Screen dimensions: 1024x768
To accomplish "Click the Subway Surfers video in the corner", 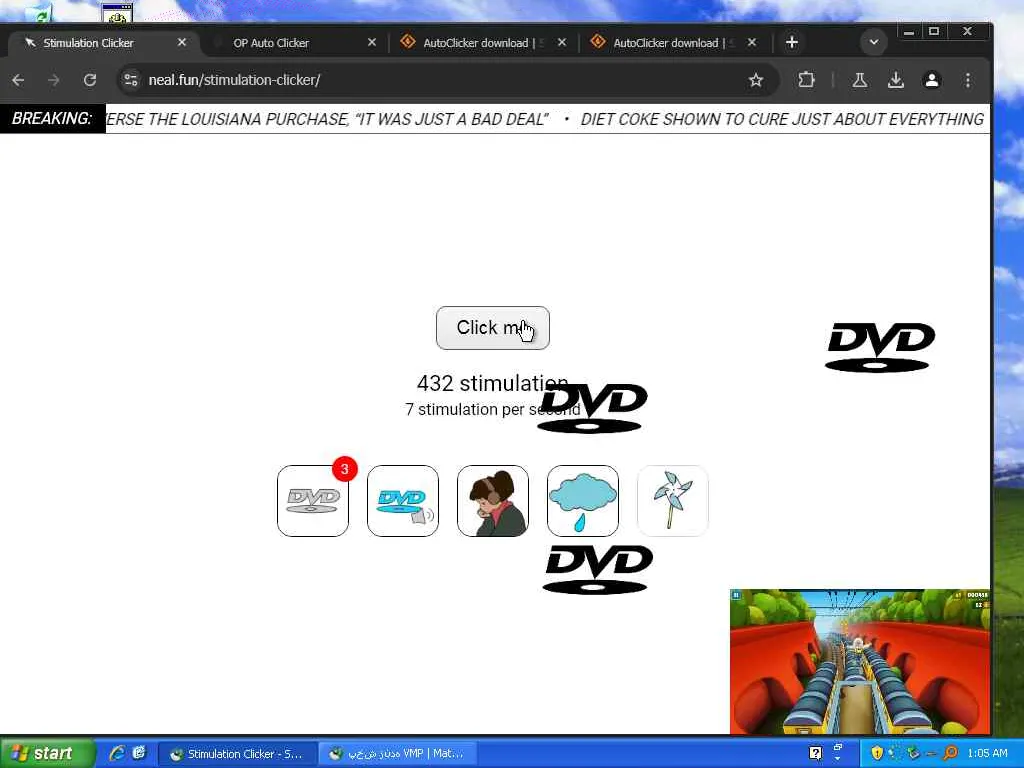I will point(860,662).
